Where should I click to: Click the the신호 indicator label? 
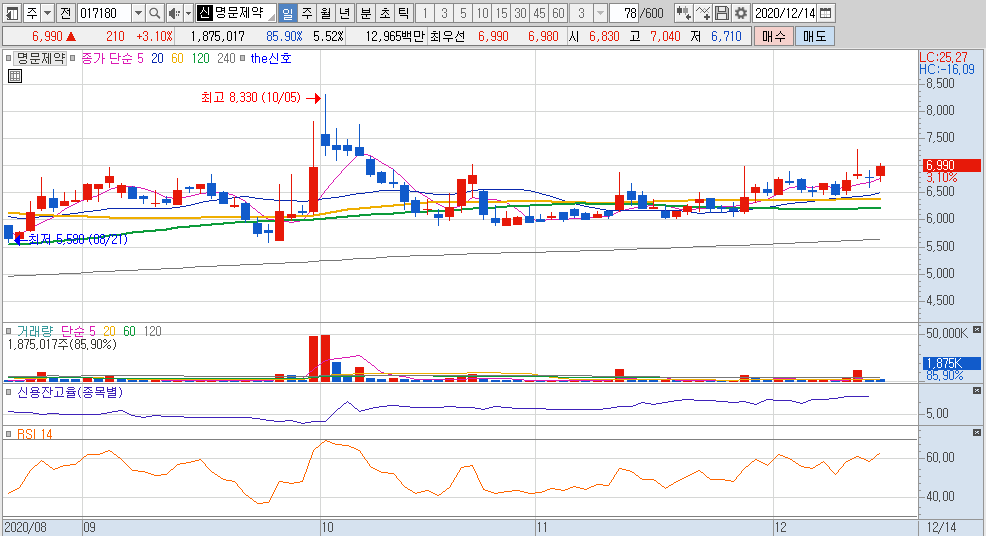(271, 59)
